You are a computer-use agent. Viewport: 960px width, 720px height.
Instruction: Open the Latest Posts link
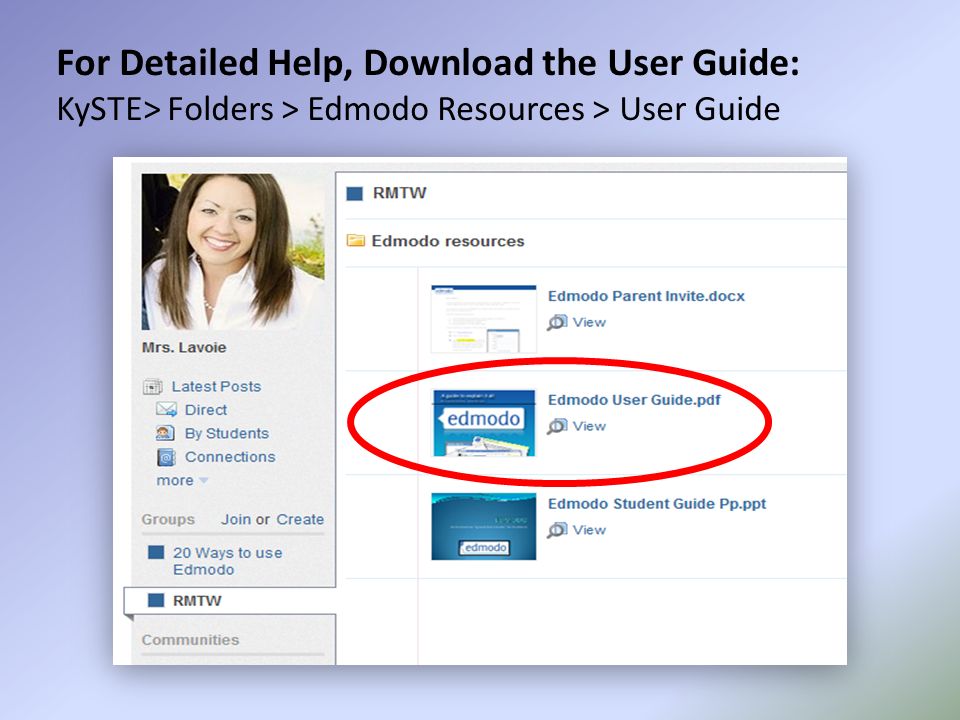click(x=216, y=386)
